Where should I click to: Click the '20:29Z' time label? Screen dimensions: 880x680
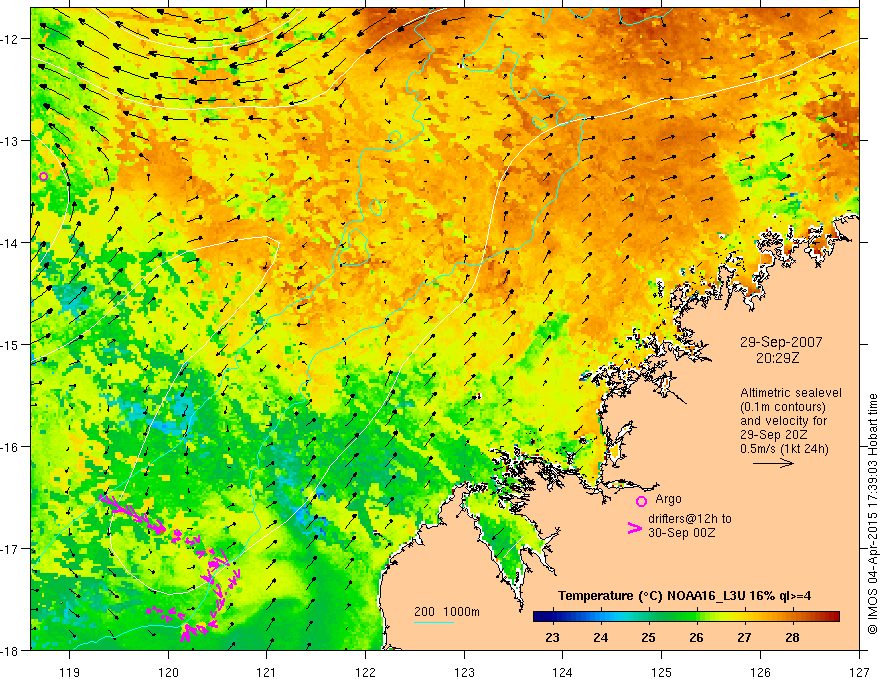777,358
